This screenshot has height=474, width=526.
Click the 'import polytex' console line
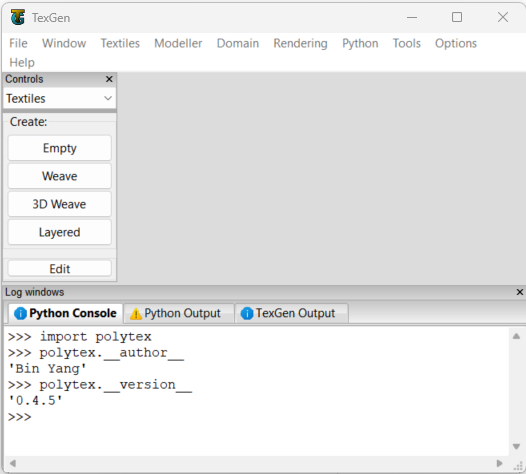click(80, 337)
